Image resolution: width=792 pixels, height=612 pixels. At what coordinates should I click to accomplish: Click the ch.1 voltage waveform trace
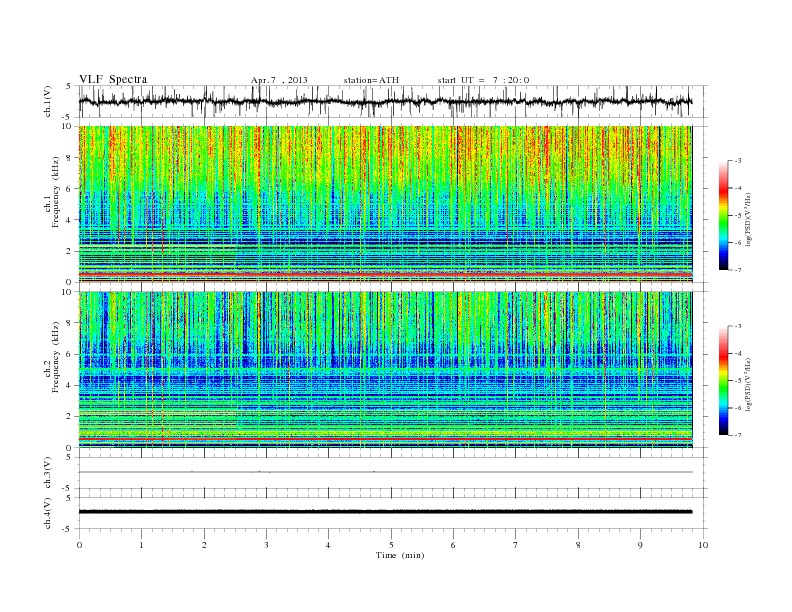385,101
